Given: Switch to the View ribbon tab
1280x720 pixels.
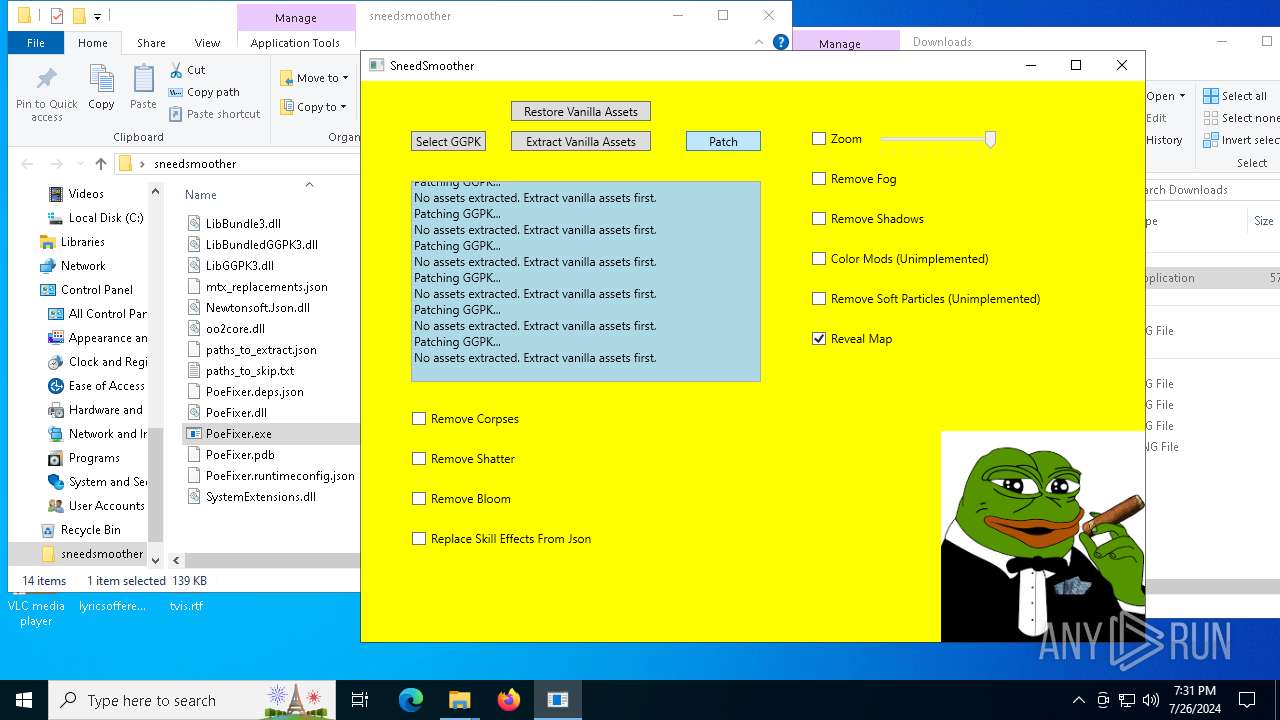Looking at the screenshot, I should 207,43.
